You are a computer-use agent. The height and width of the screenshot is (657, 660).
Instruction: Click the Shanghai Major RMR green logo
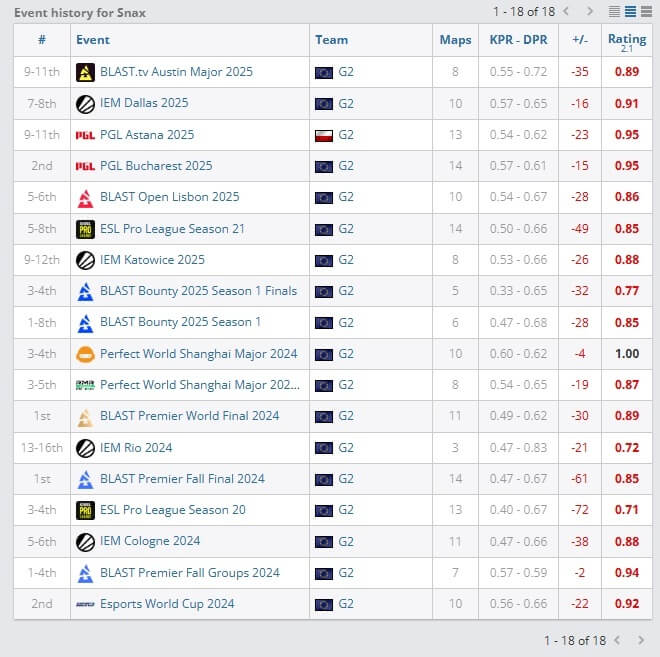click(85, 385)
